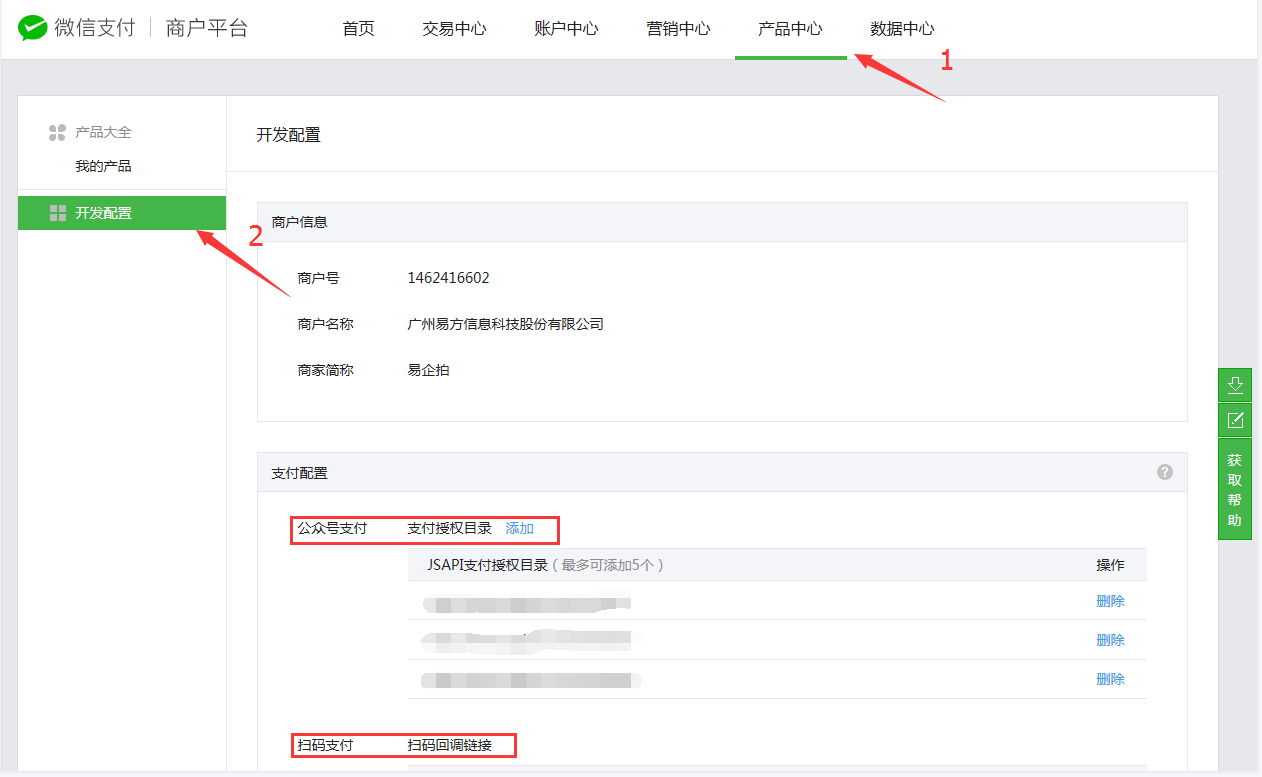Select 产品大全 in the sidebar

pyautogui.click(x=103, y=132)
